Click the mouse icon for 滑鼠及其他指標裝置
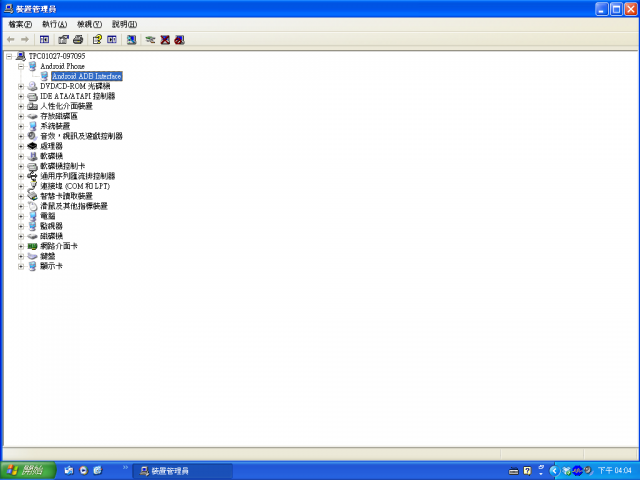This screenshot has width=640, height=480. (32, 206)
